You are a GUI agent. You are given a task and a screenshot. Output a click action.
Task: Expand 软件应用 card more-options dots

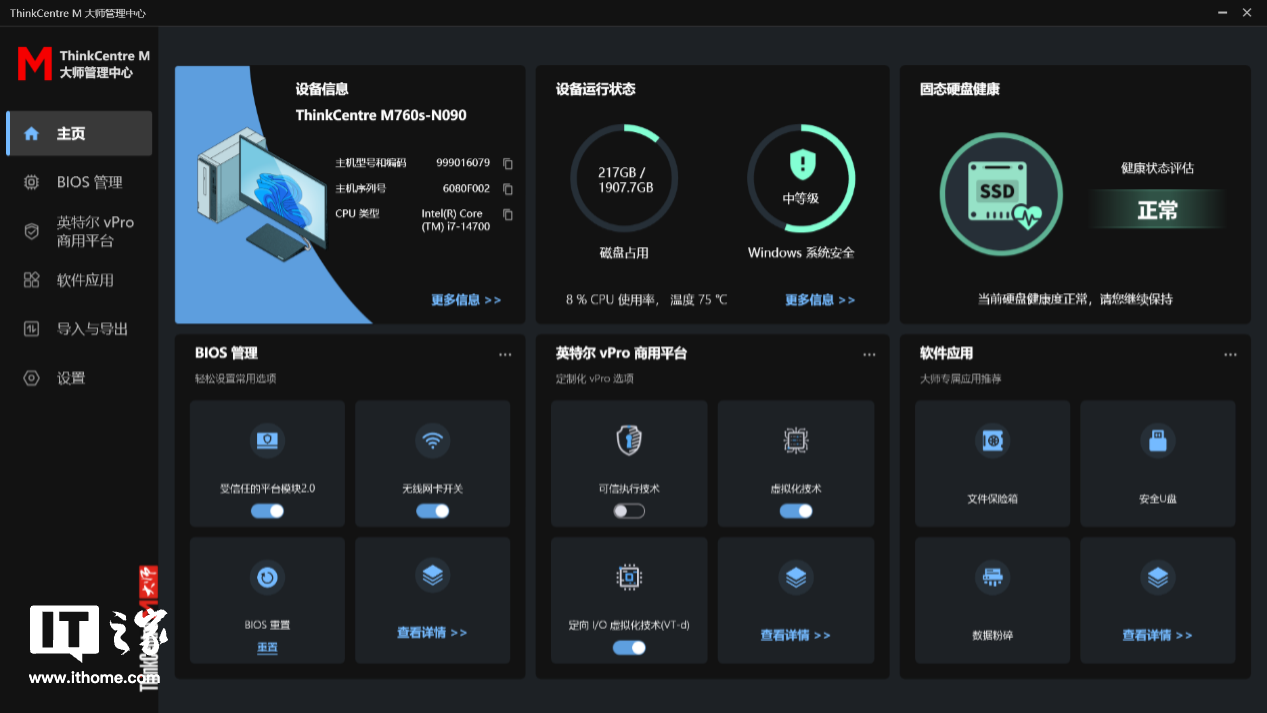1230,355
